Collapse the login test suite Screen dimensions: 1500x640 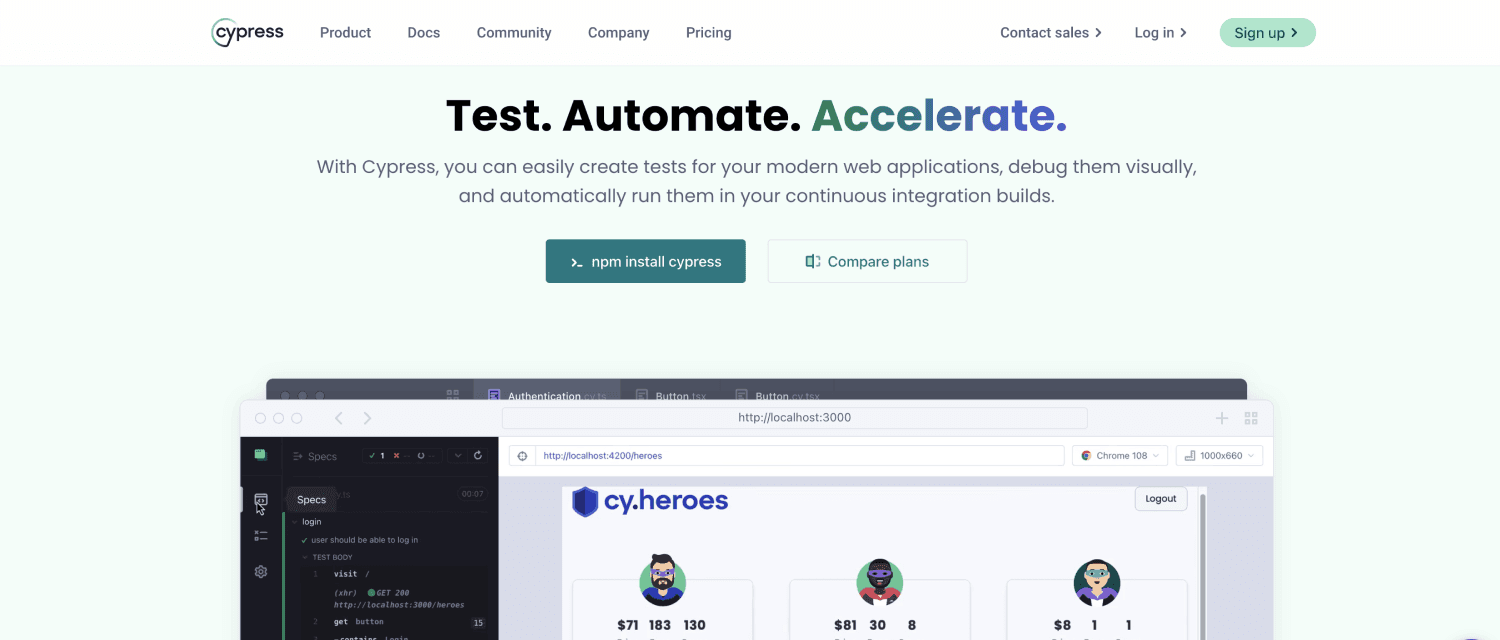(x=297, y=522)
